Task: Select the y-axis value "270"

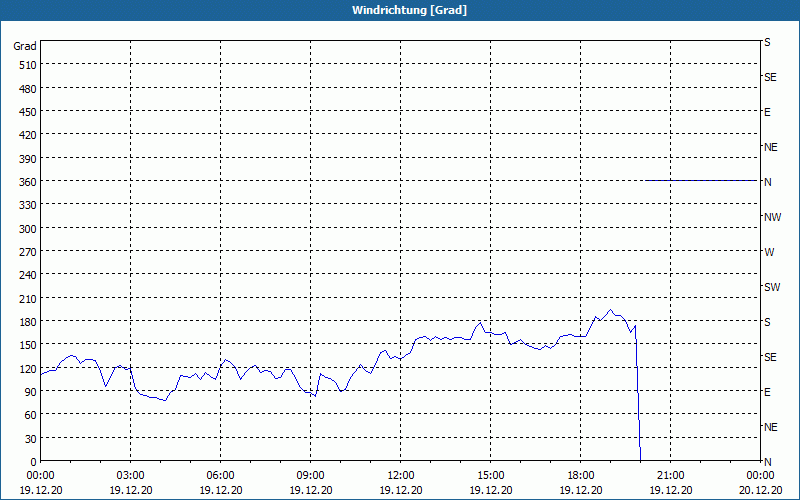Action: tap(28, 252)
